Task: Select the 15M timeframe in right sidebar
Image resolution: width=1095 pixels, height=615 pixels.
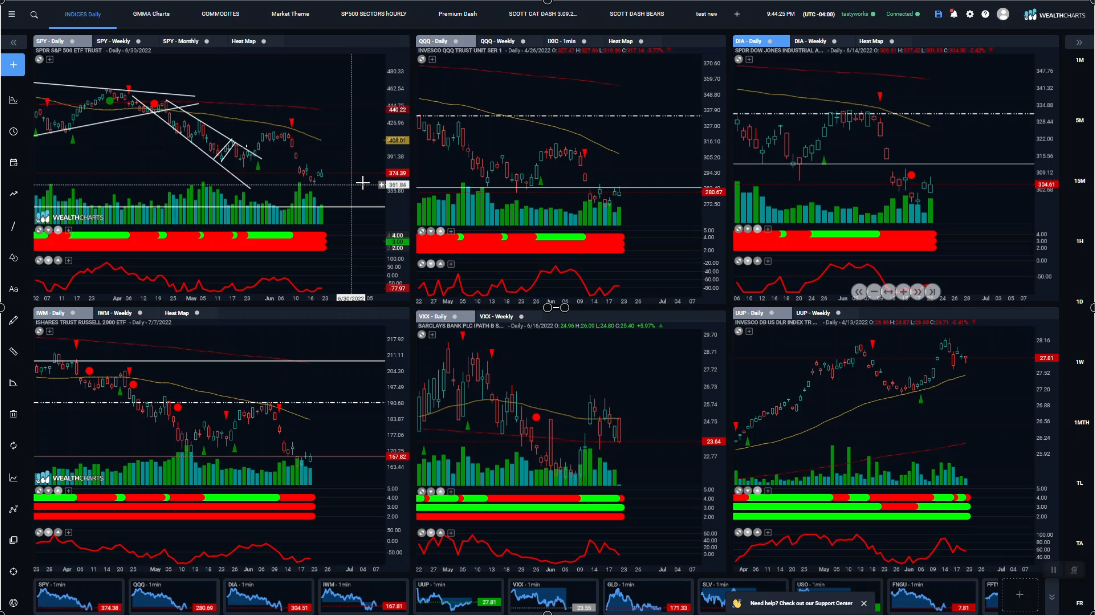Action: tap(1080, 181)
